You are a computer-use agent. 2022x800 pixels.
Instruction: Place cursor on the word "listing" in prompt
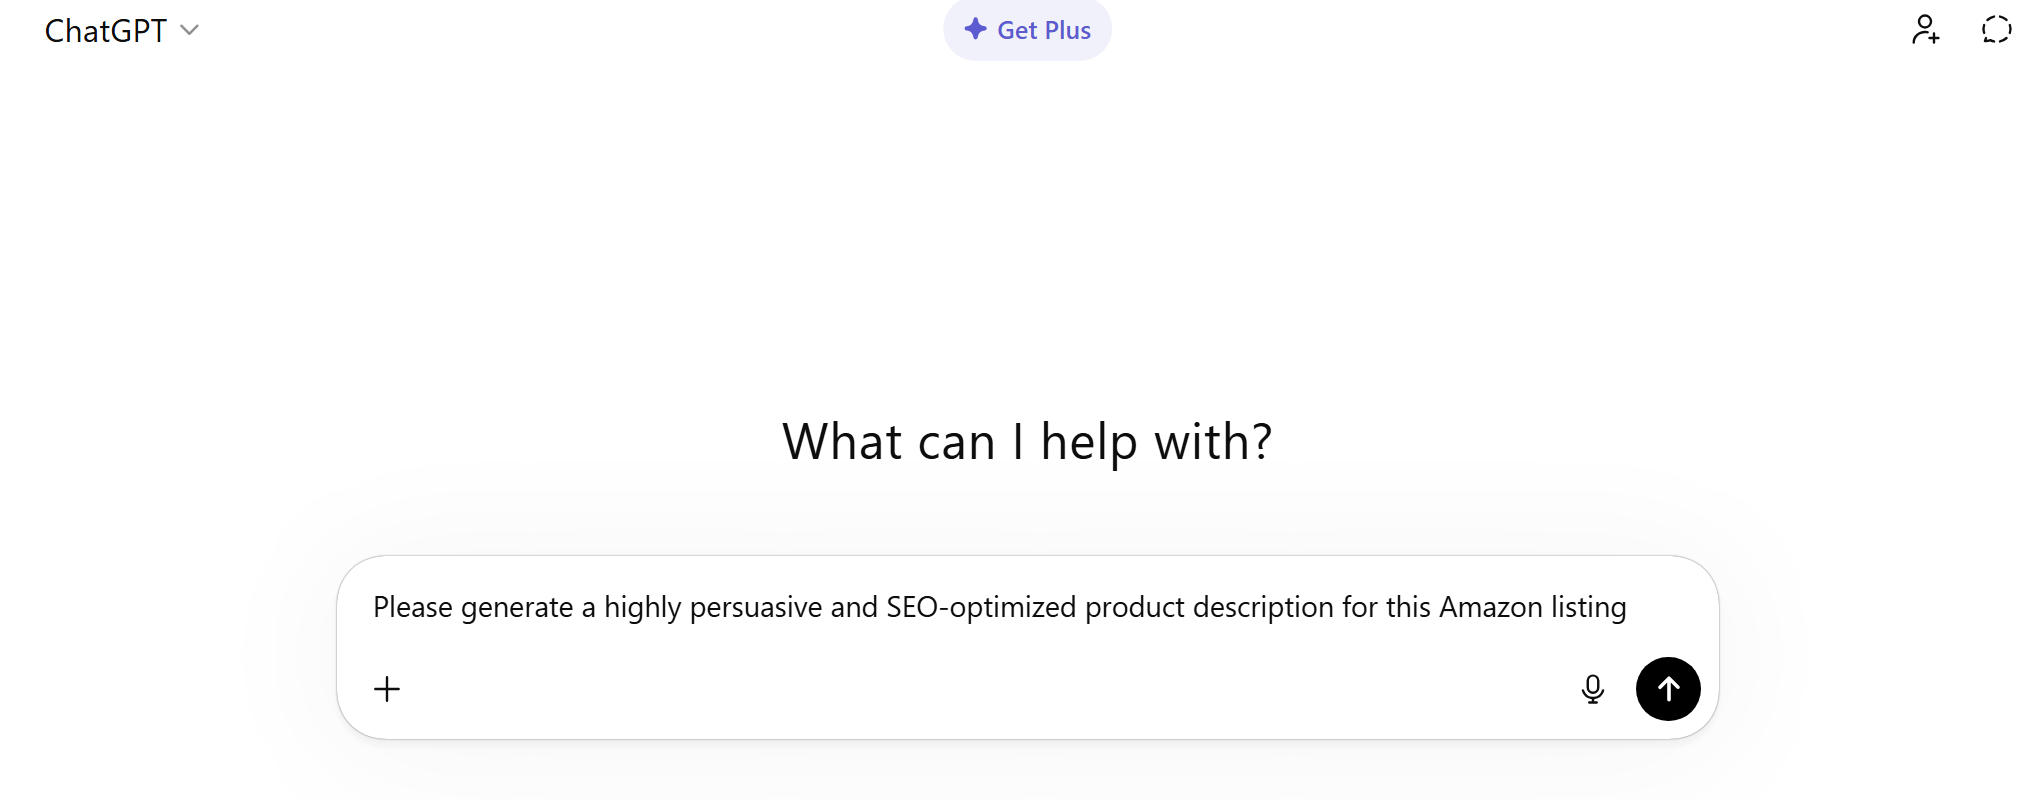coord(1588,607)
